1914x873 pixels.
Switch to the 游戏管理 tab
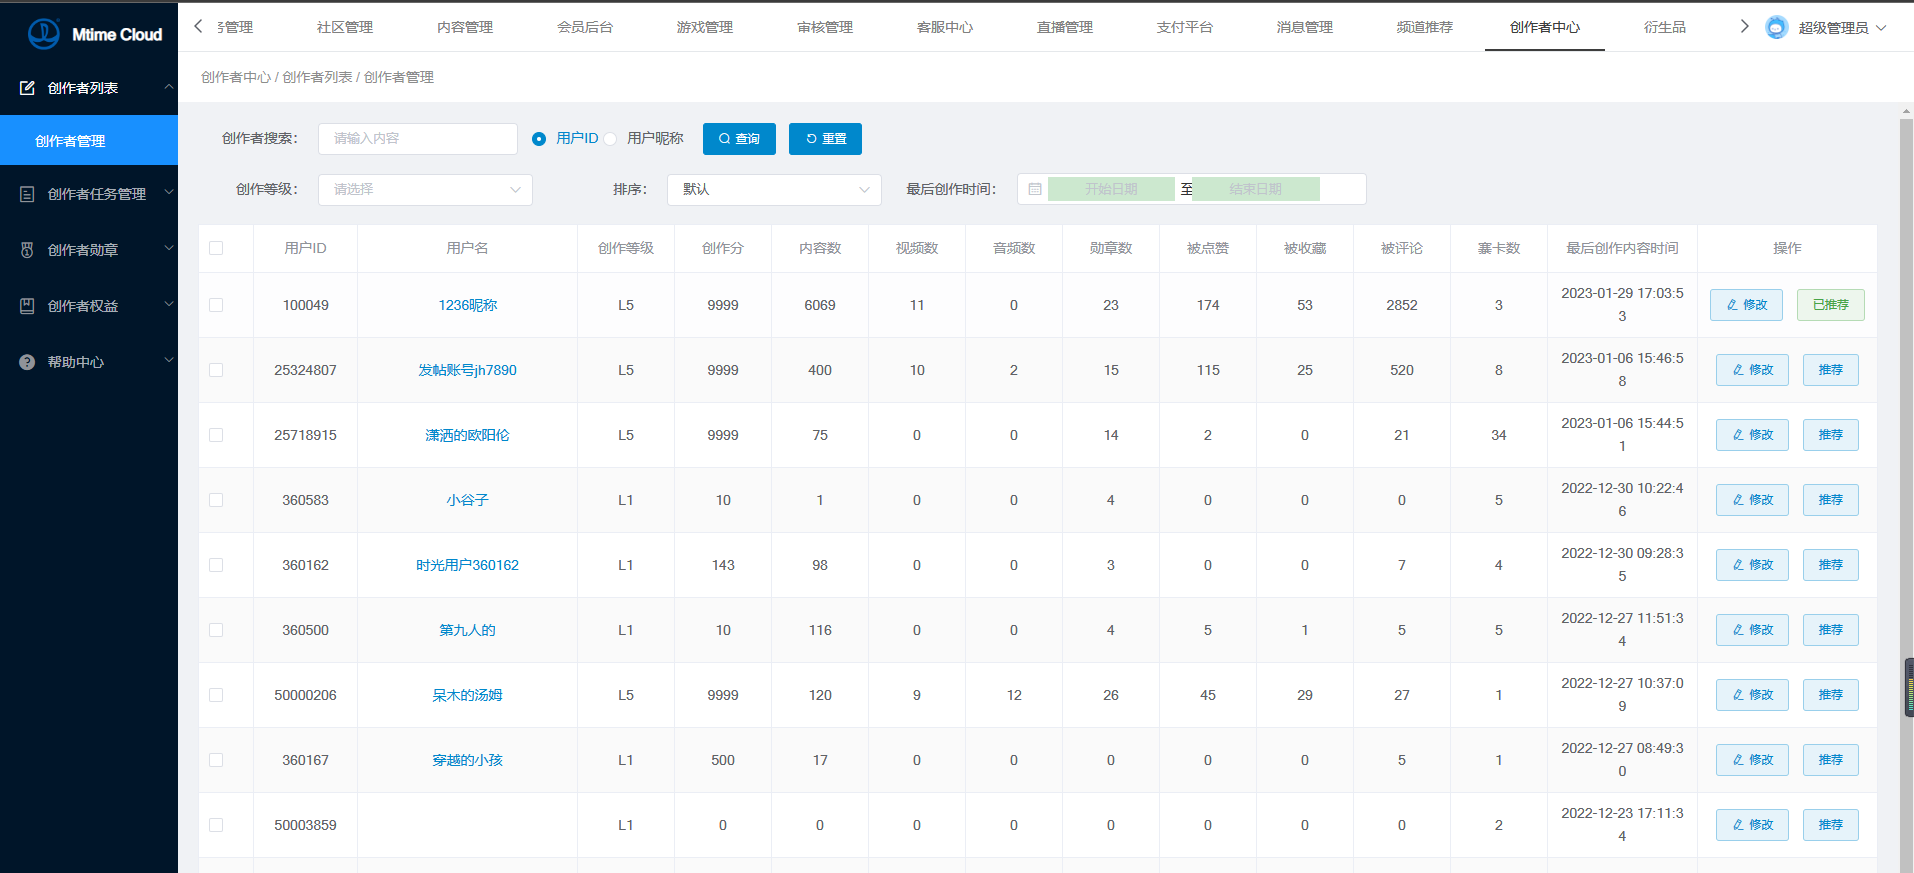coord(705,27)
